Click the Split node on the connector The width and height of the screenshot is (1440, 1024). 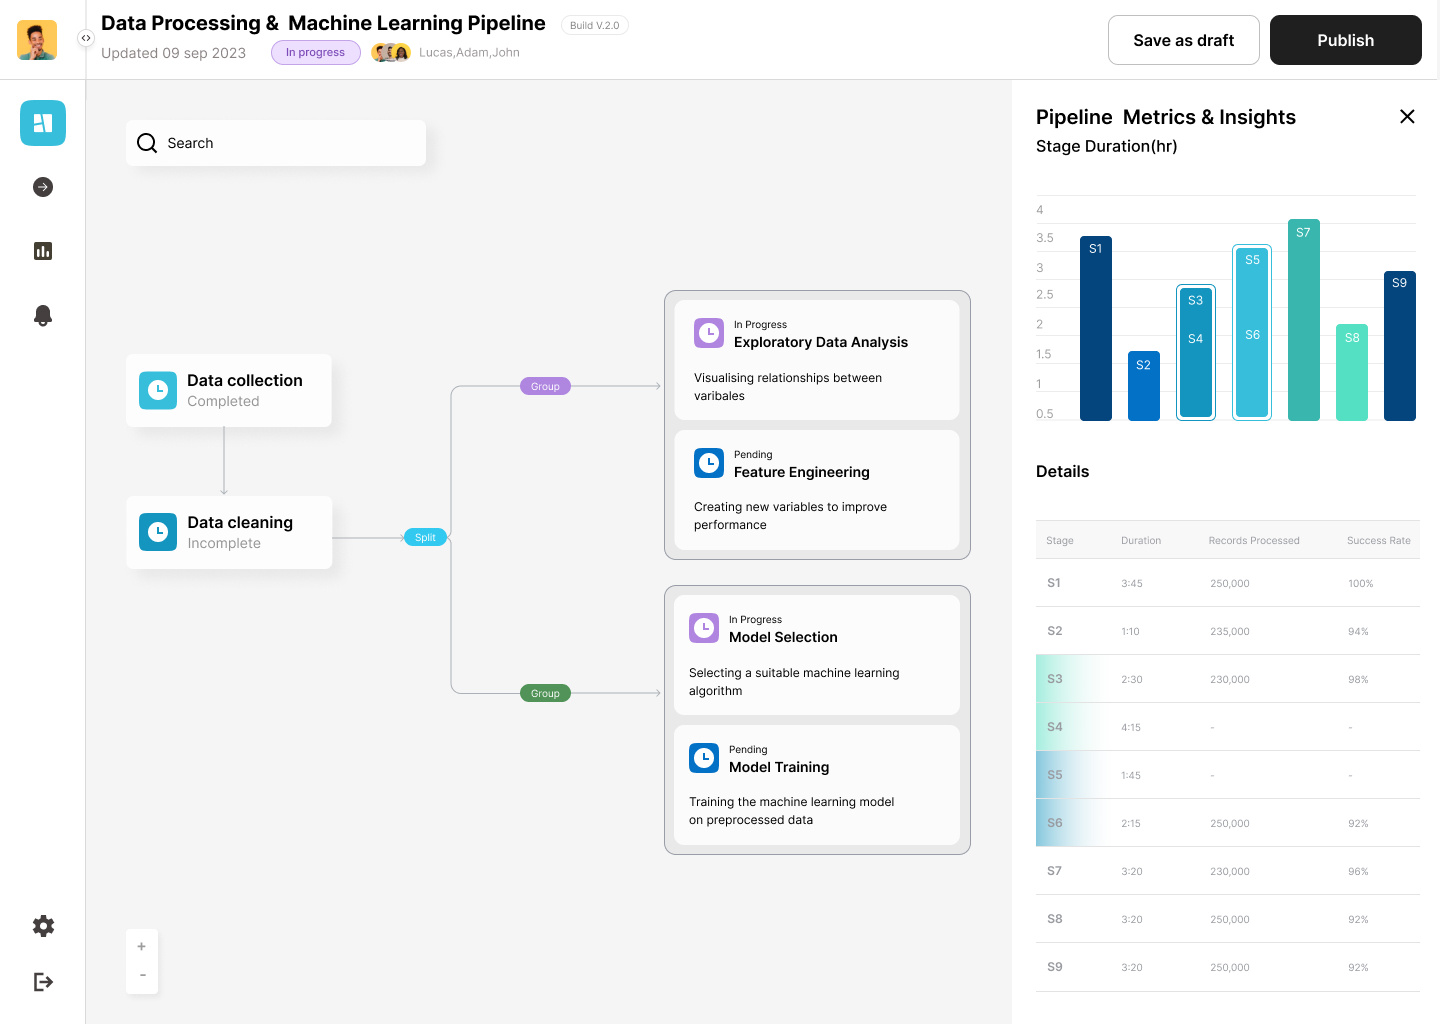point(425,537)
